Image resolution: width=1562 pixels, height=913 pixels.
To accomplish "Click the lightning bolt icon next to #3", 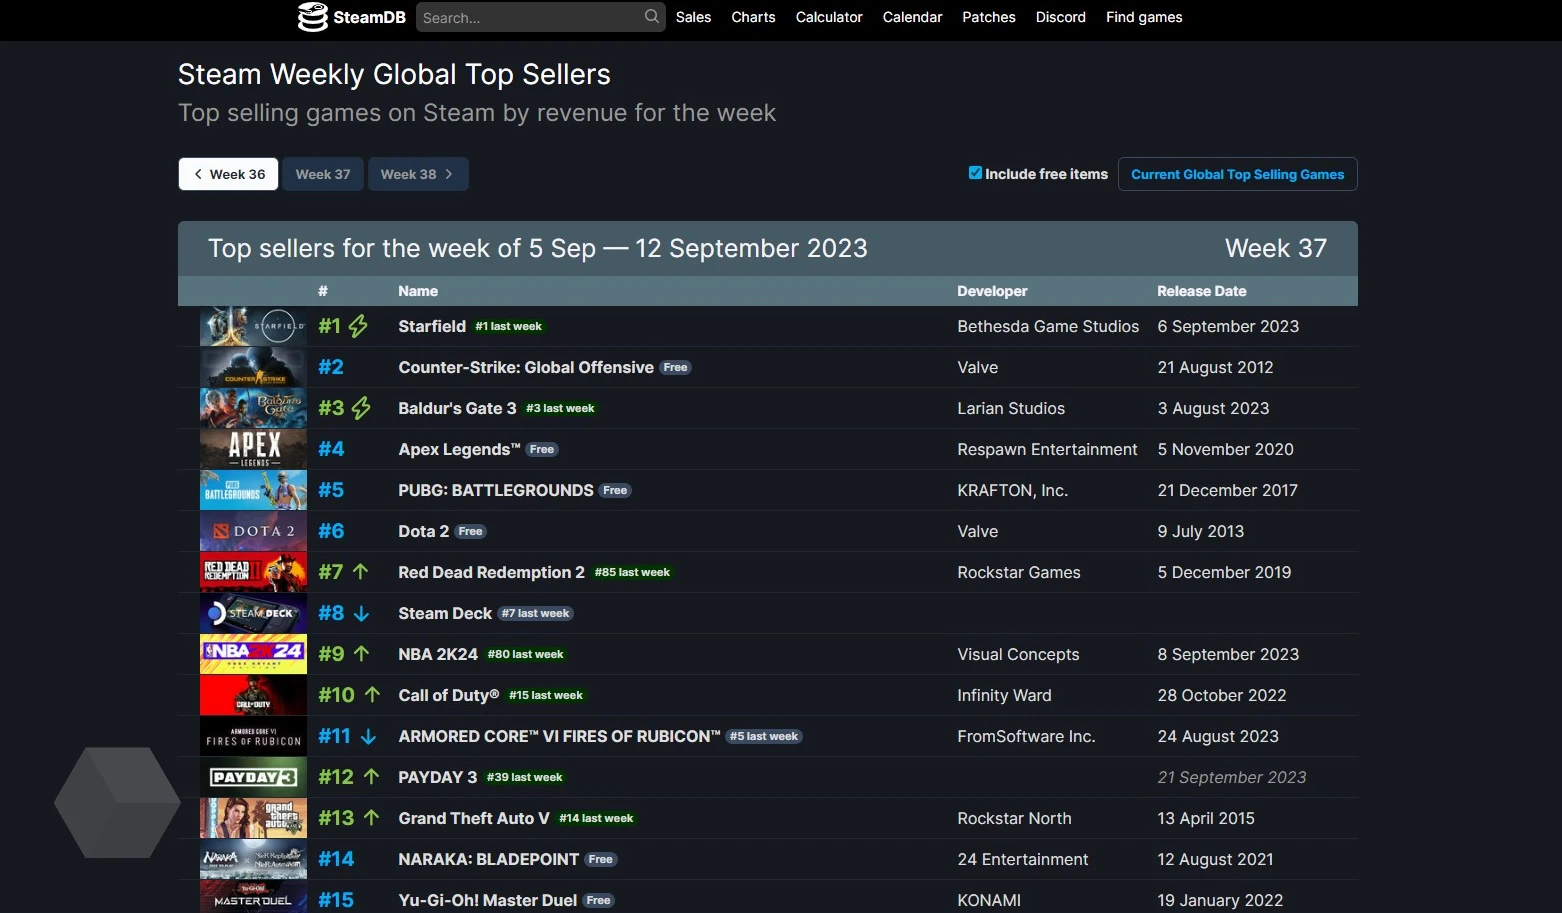I will [361, 408].
